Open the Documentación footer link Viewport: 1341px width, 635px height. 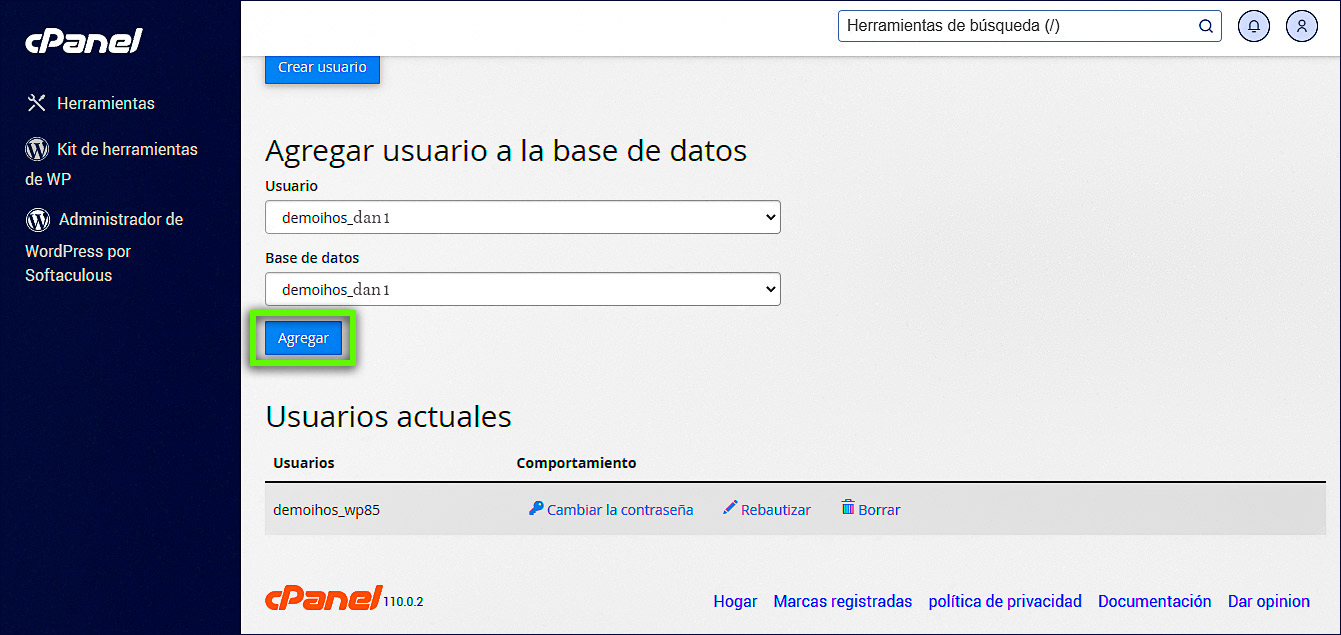coord(1154,601)
